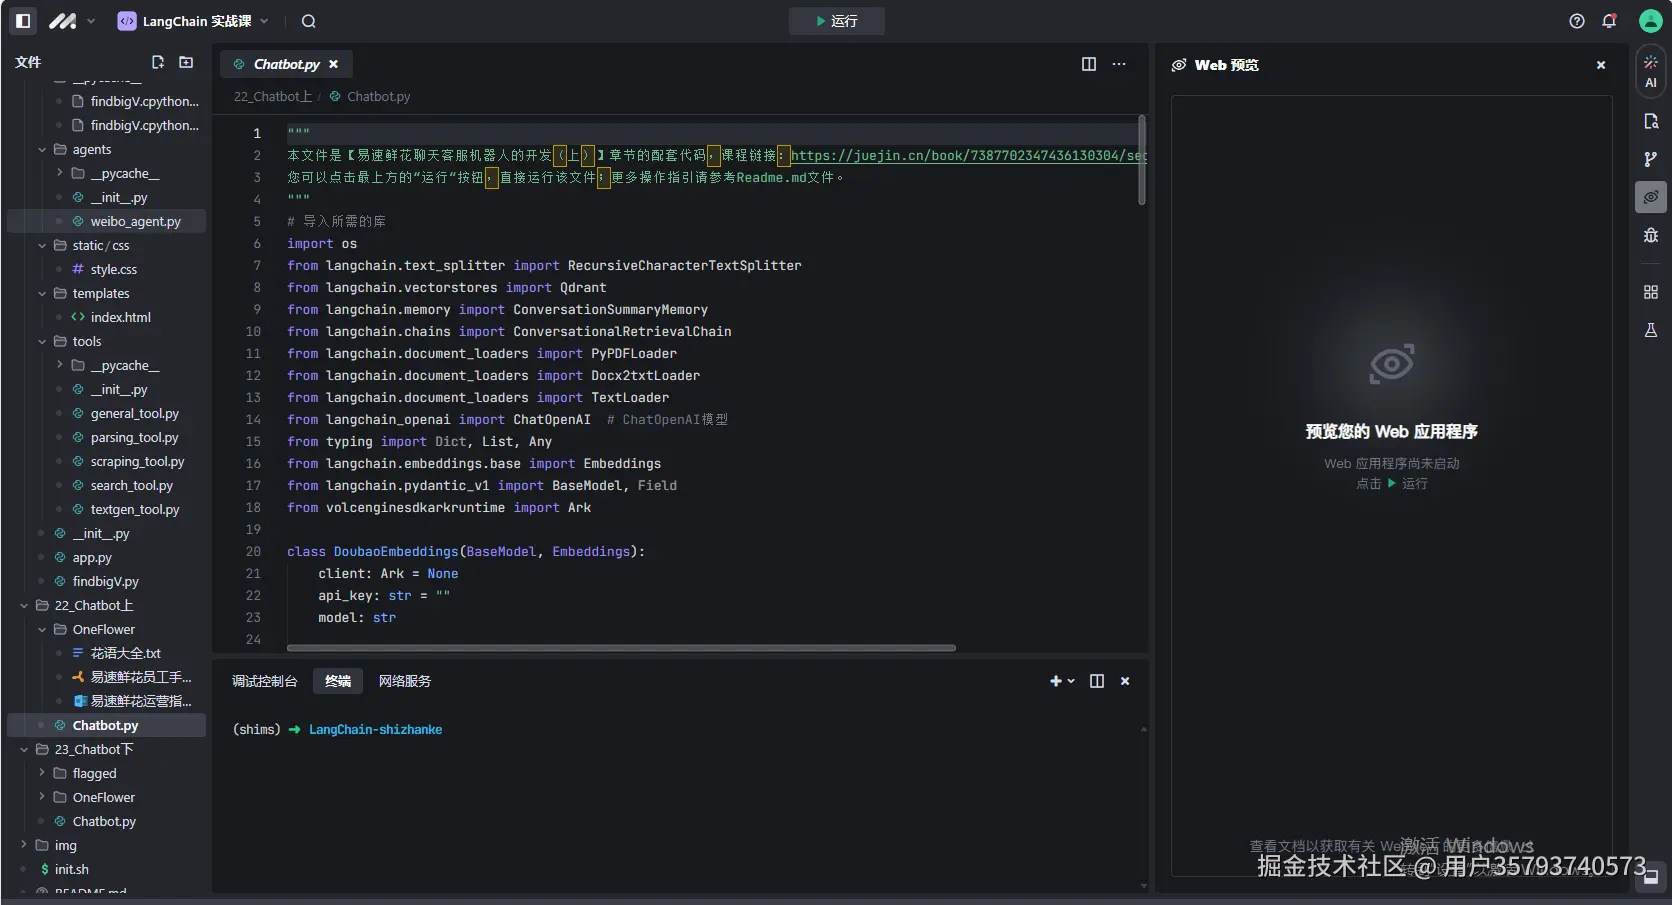The width and height of the screenshot is (1672, 905).
Task: Click the search magnifier icon in top bar
Action: [309, 21]
